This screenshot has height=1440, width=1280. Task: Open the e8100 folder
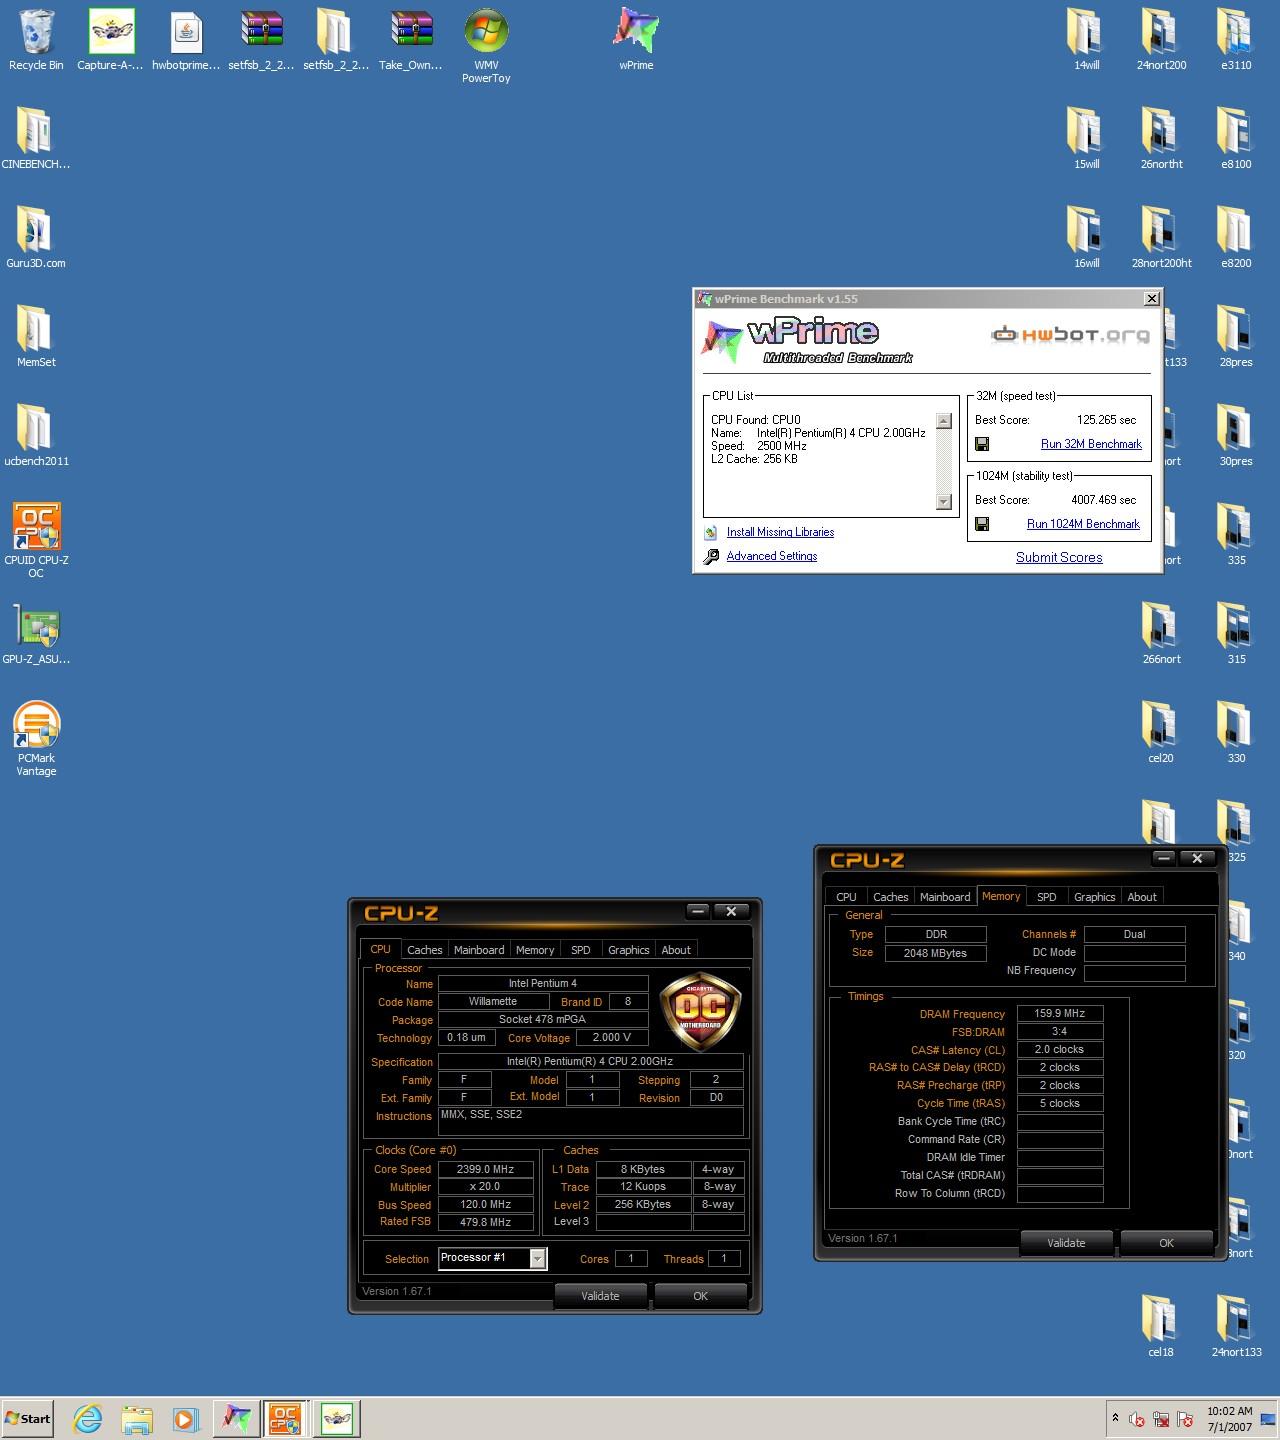(x=1236, y=138)
